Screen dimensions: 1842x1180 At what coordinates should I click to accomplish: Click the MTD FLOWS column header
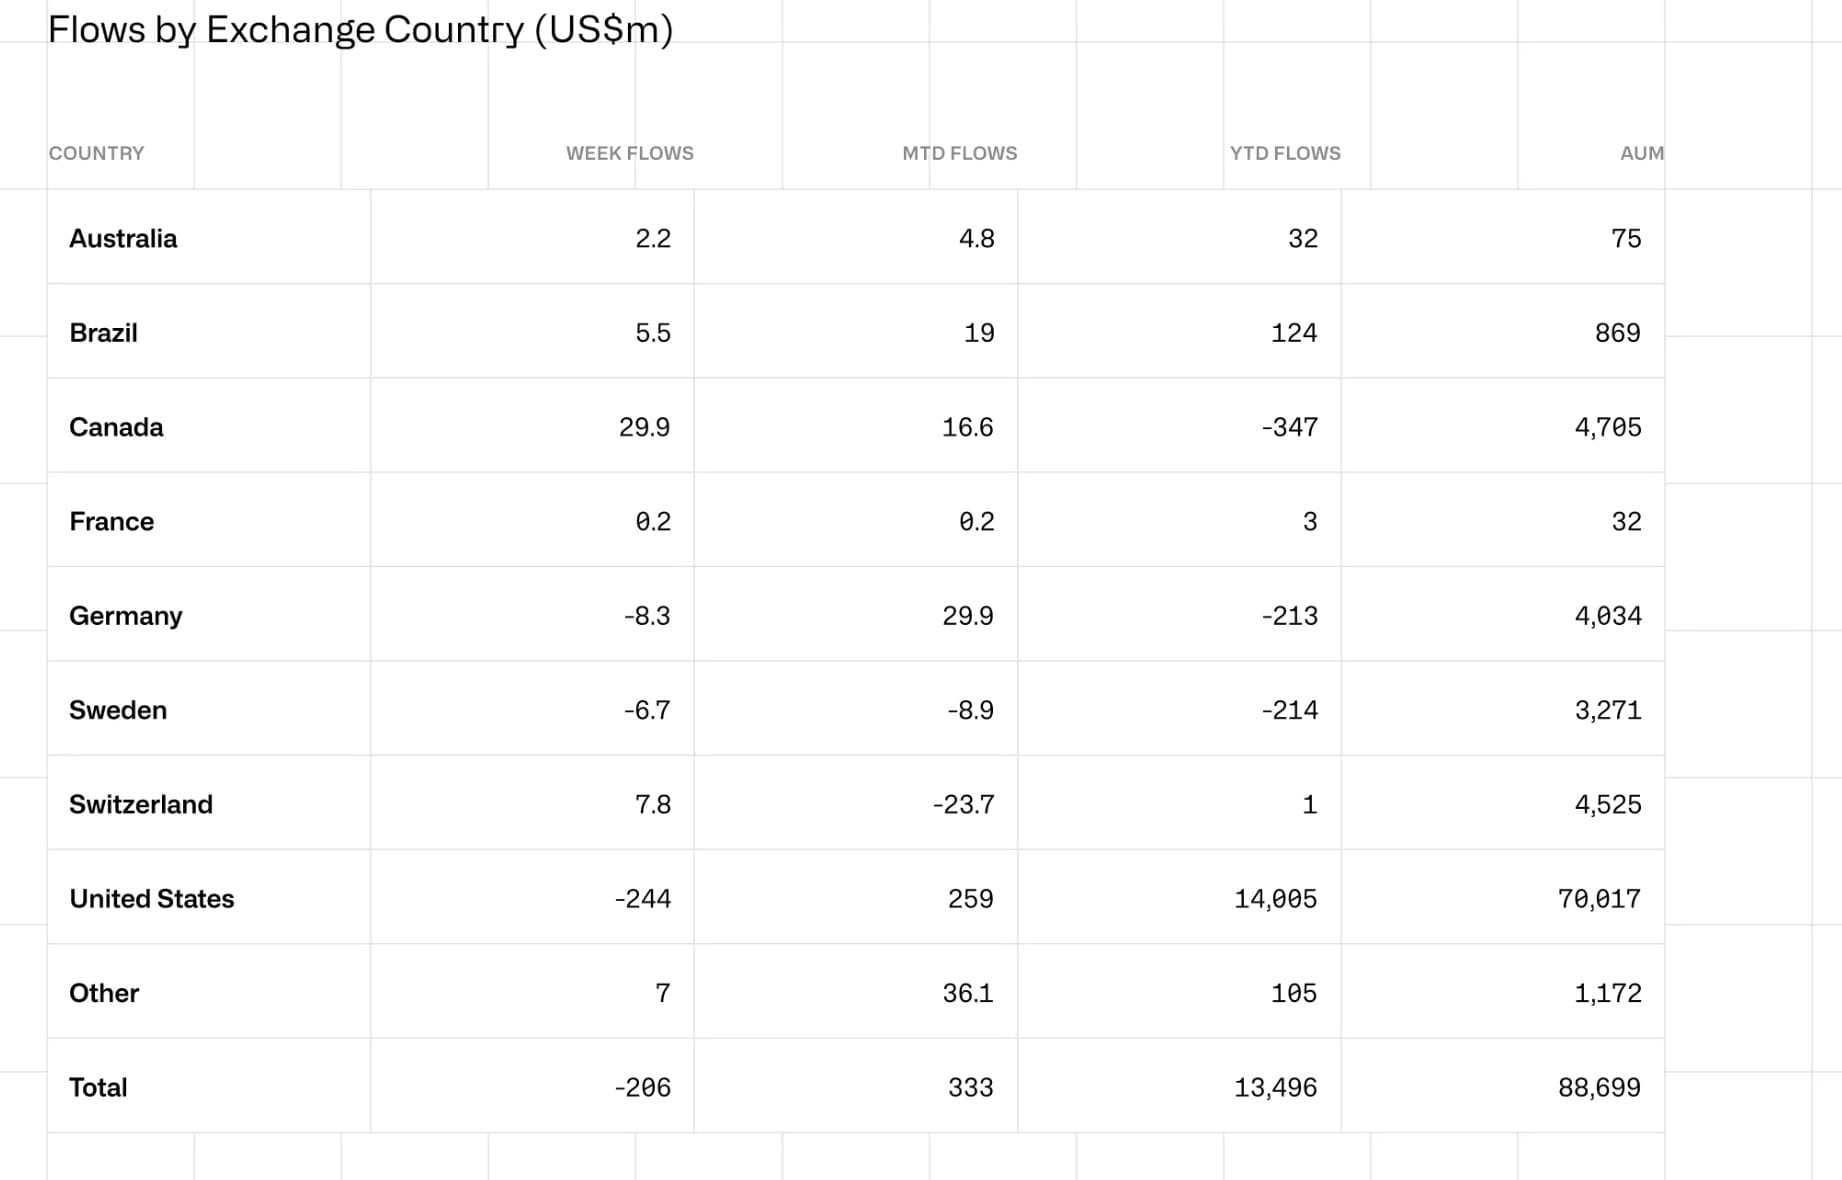960,153
